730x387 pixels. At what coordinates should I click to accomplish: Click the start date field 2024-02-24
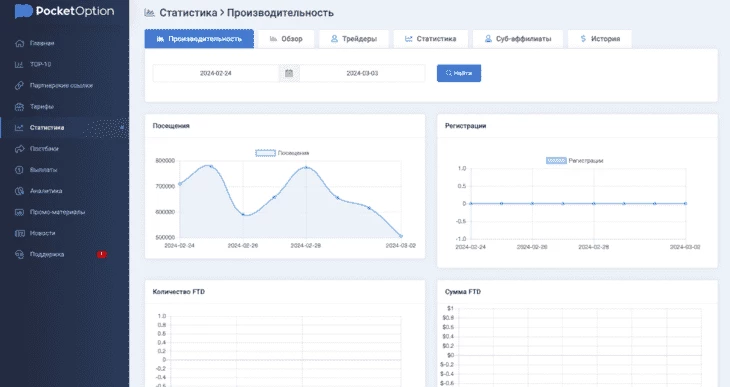216,73
